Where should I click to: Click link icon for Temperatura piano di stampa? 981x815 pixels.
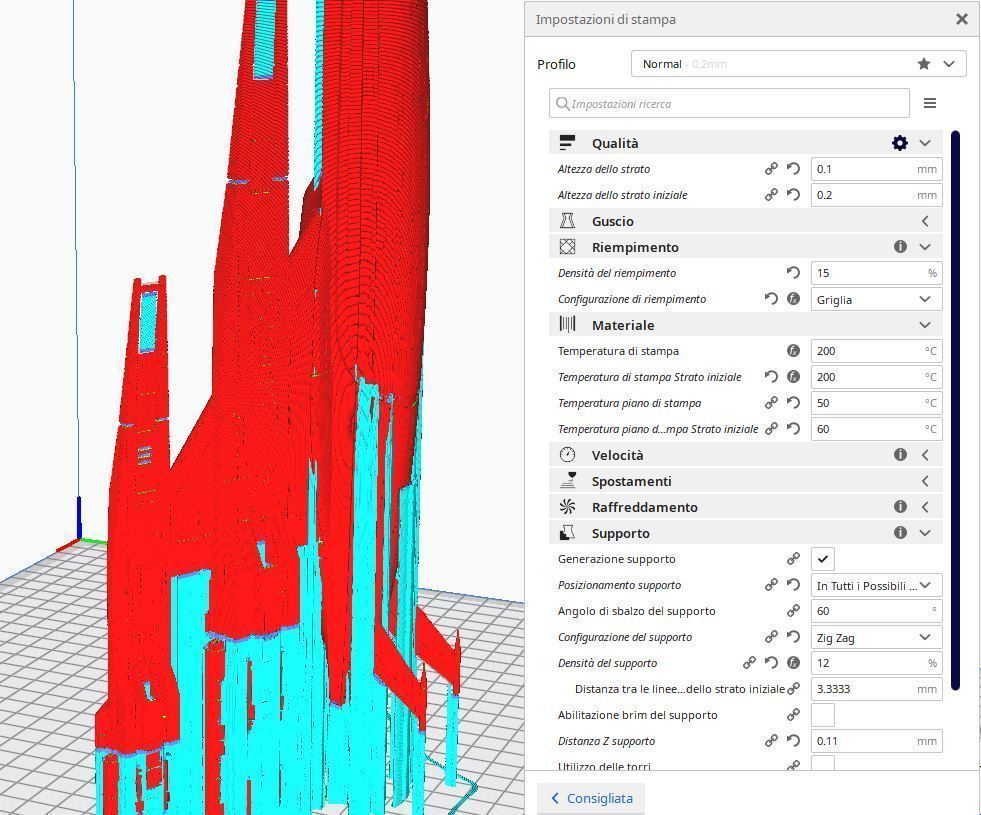pyautogui.click(x=771, y=403)
